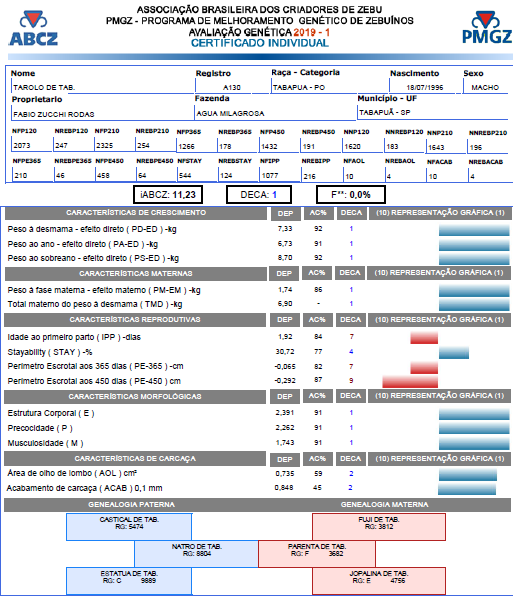Click the Nome field TAROLO DE TAB.
513x597 pixels.
point(102,87)
